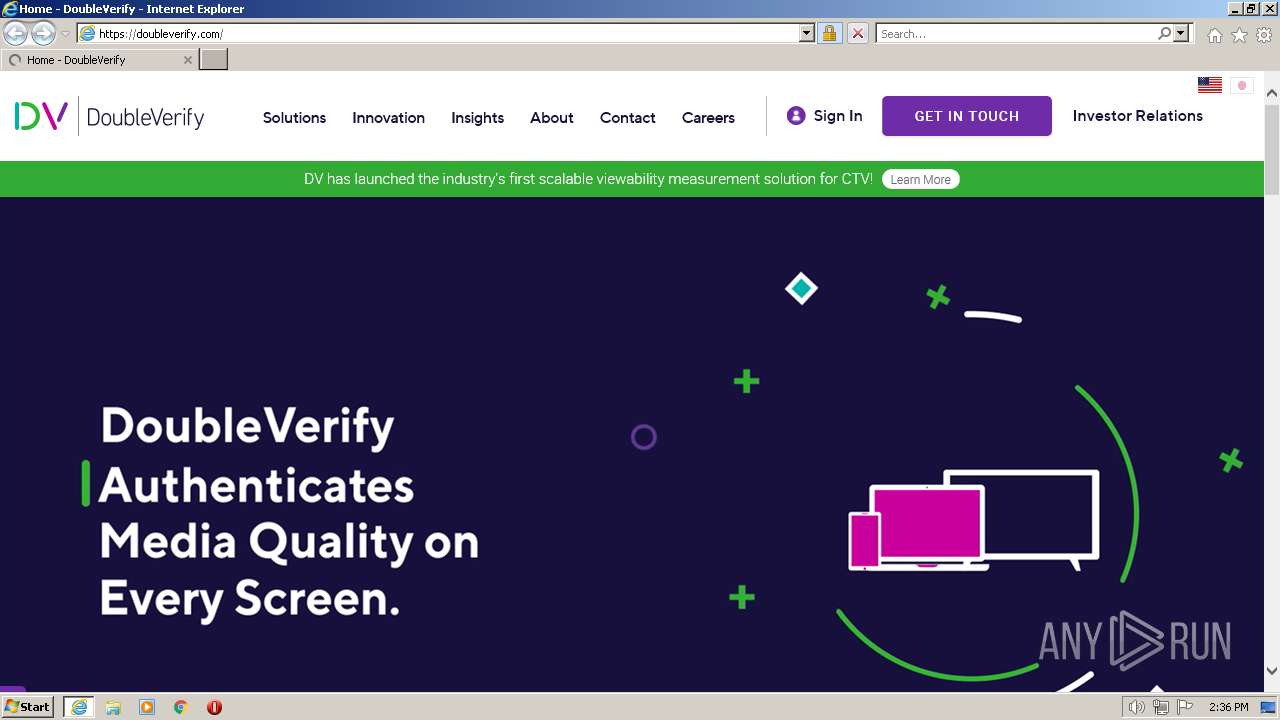Open the Investor Relations link
The image size is (1280, 720).
[x=1138, y=116]
